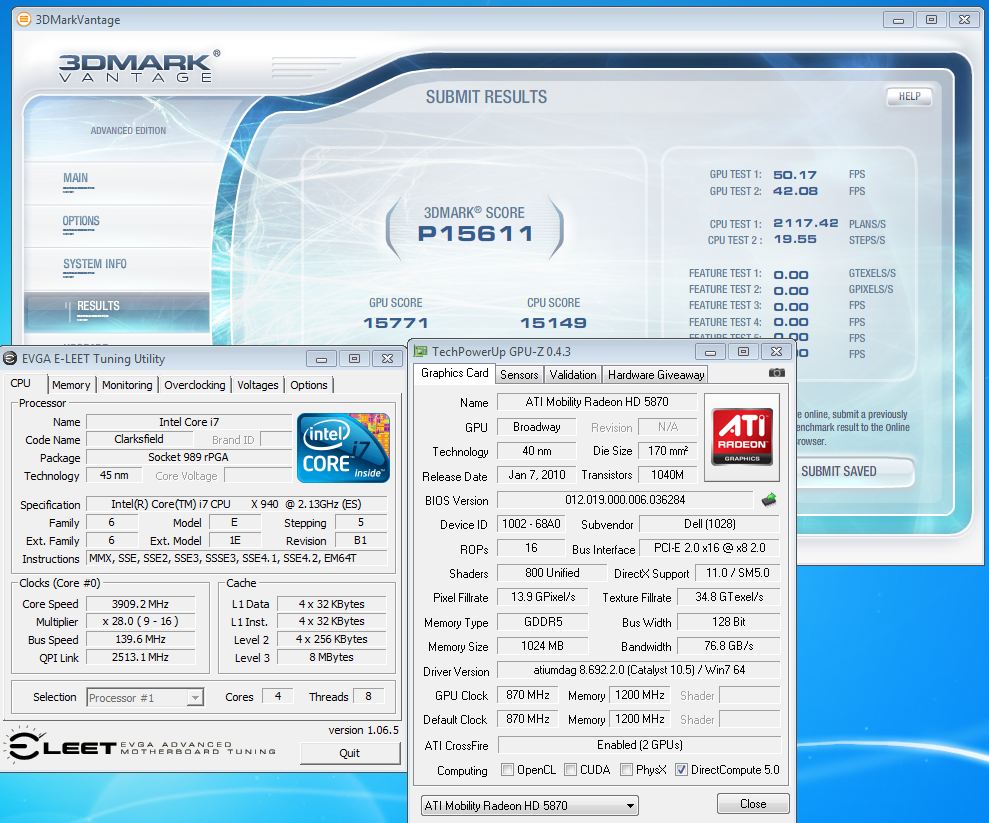Click the CPU score value 15149
This screenshot has width=989, height=823.
[553, 323]
